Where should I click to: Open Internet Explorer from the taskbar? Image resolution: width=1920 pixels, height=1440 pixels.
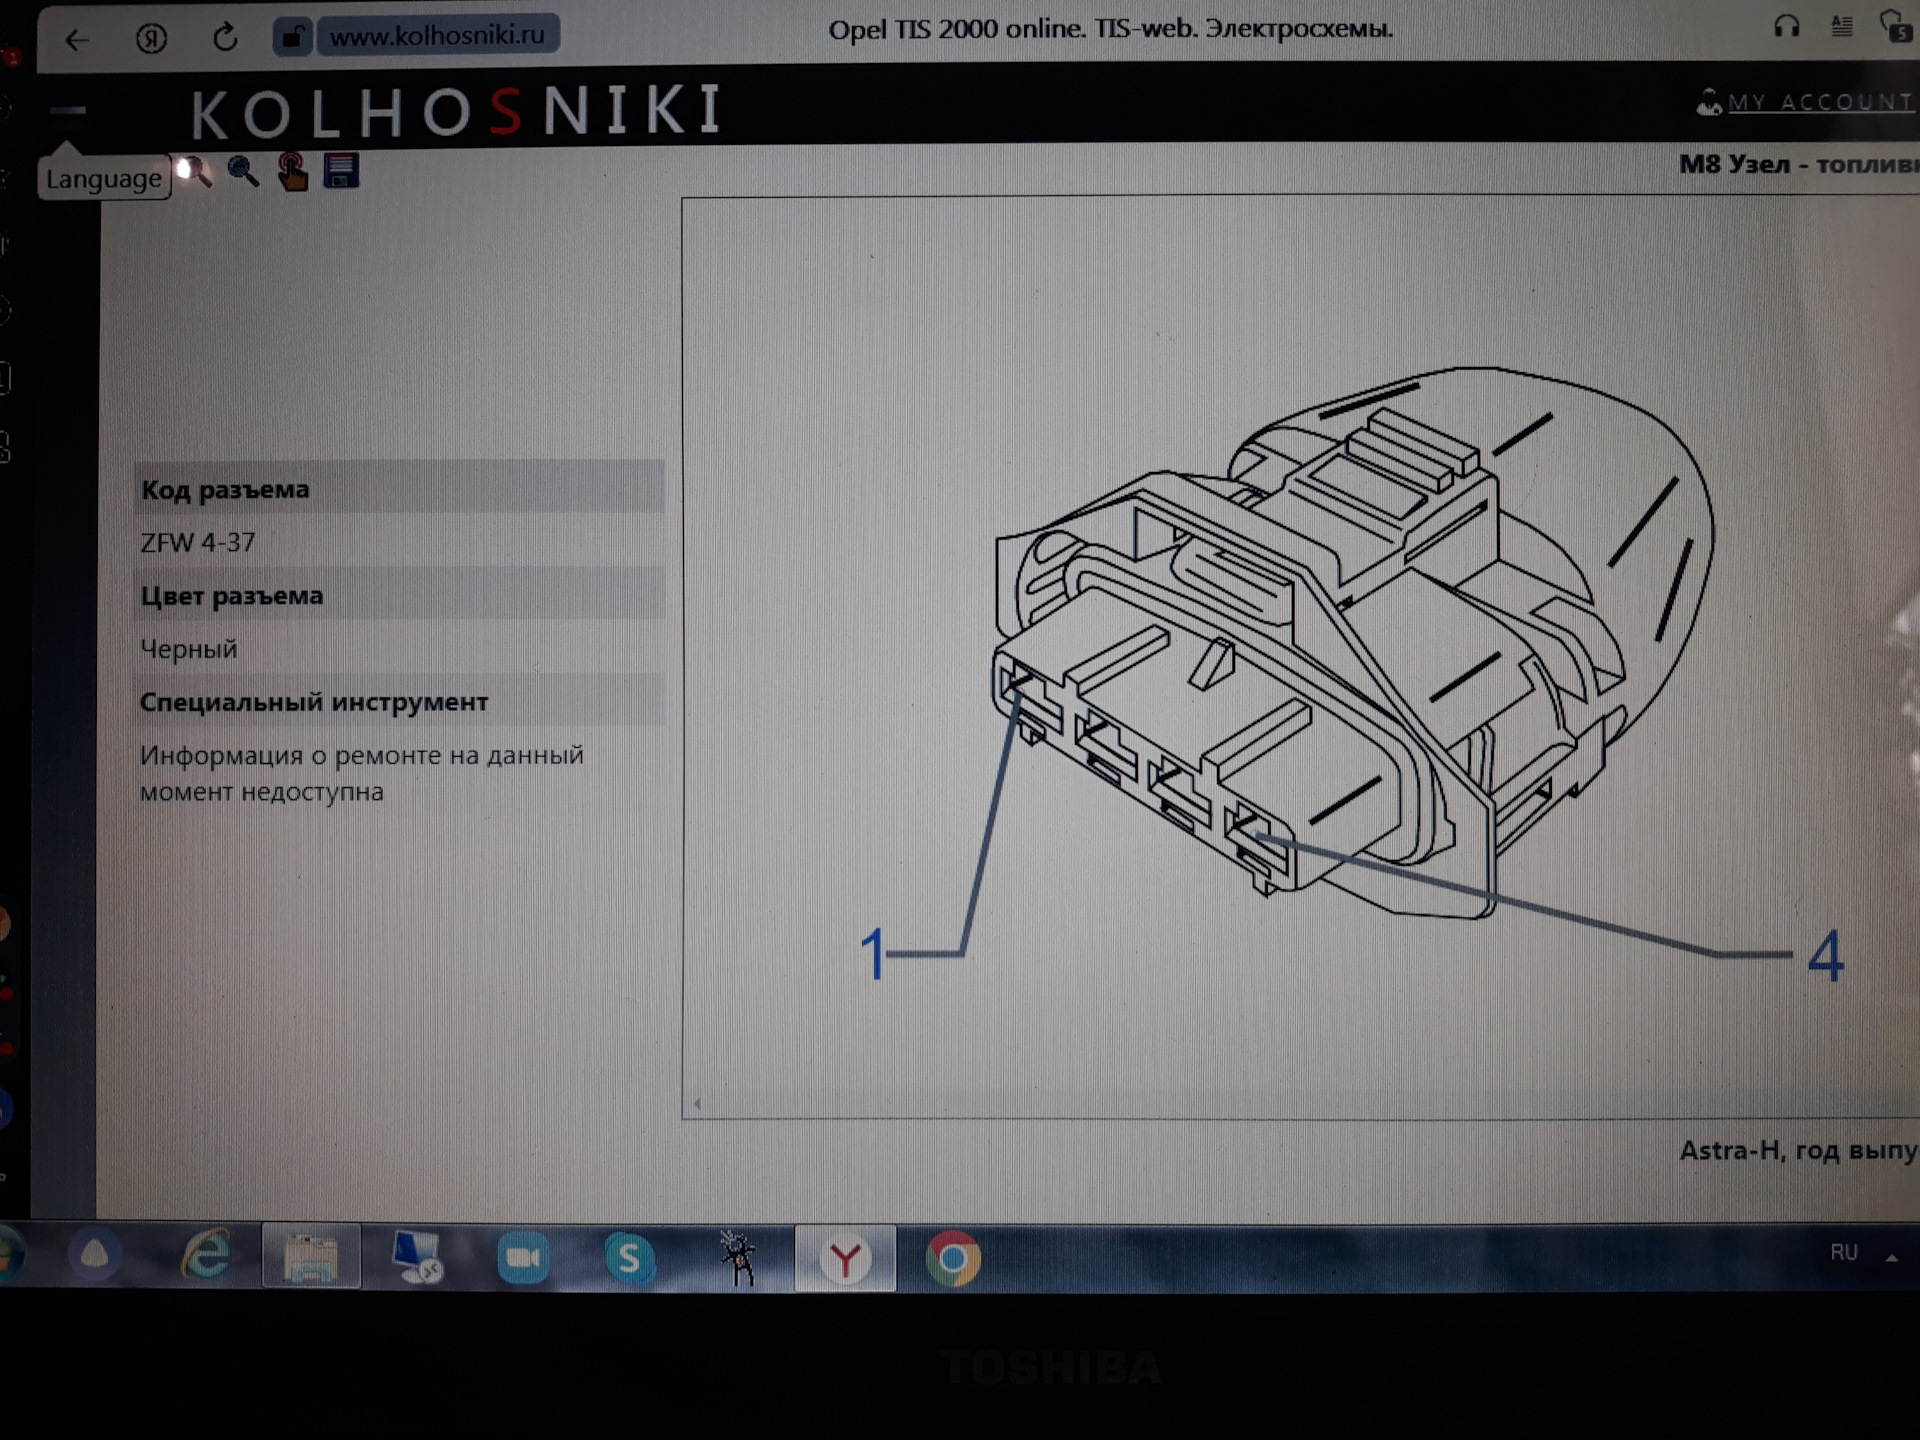[206, 1256]
